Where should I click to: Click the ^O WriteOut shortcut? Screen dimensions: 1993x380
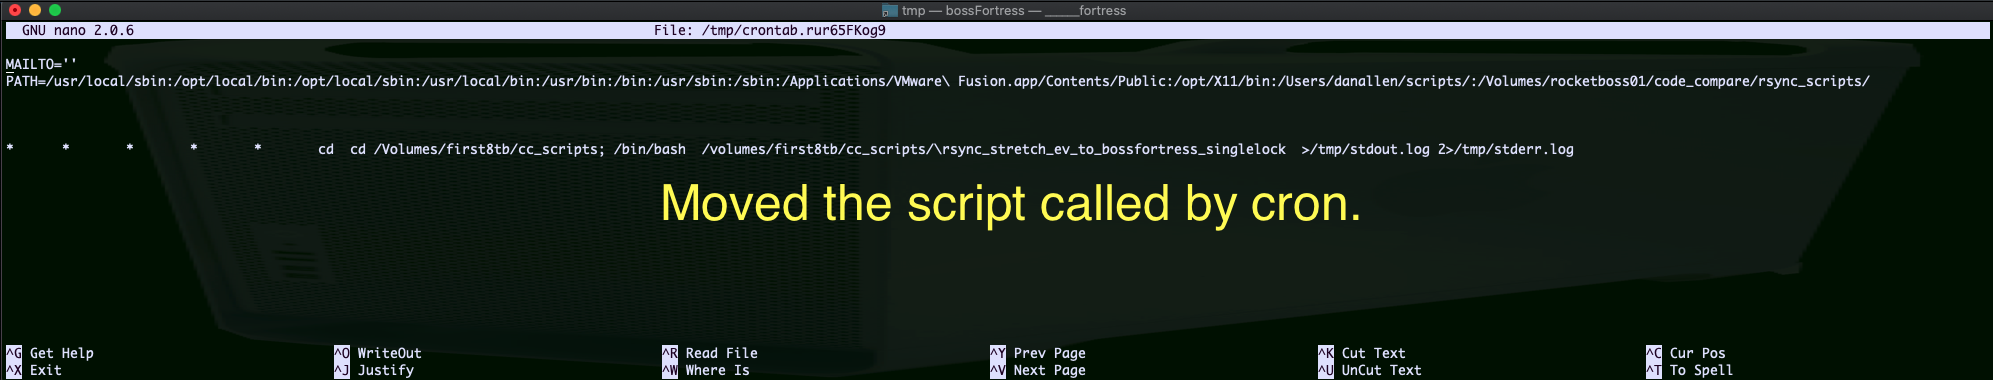coord(378,353)
